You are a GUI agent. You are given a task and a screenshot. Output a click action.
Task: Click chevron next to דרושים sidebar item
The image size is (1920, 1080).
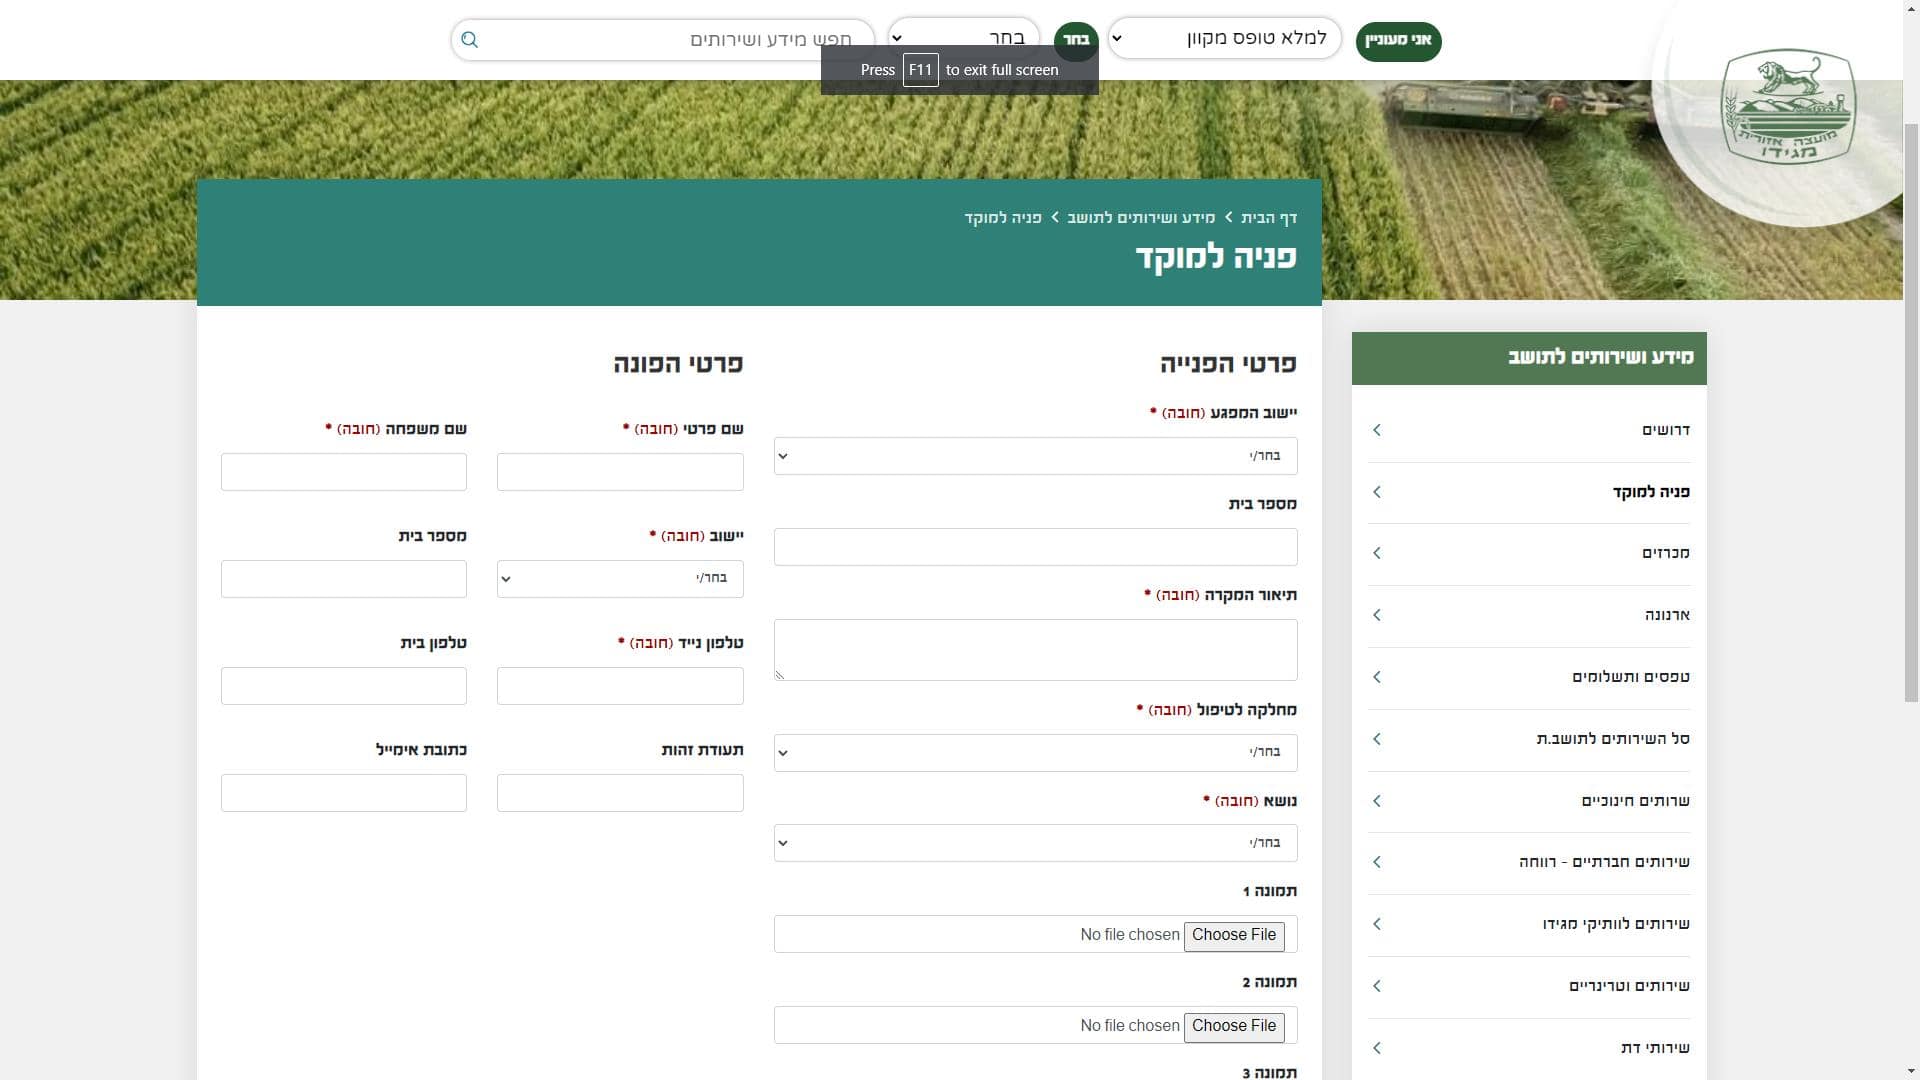[1377, 430]
